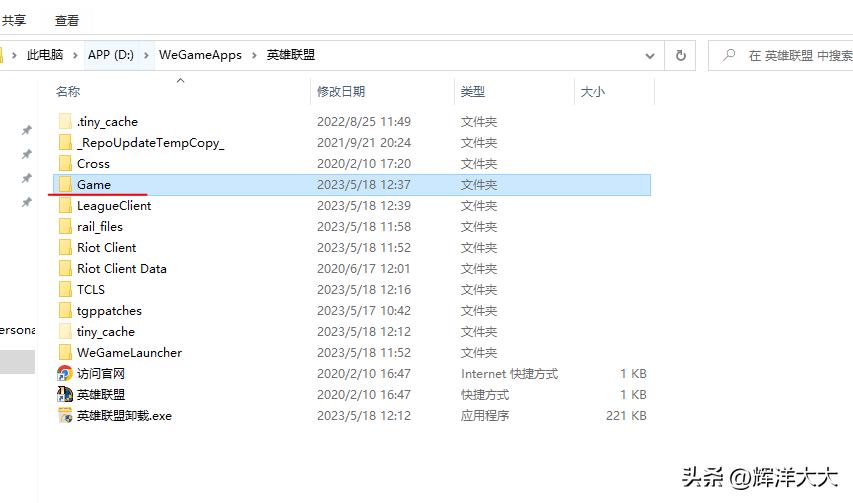Select the file name text WeGameLauncher
The image size is (853, 503).
[x=129, y=352]
